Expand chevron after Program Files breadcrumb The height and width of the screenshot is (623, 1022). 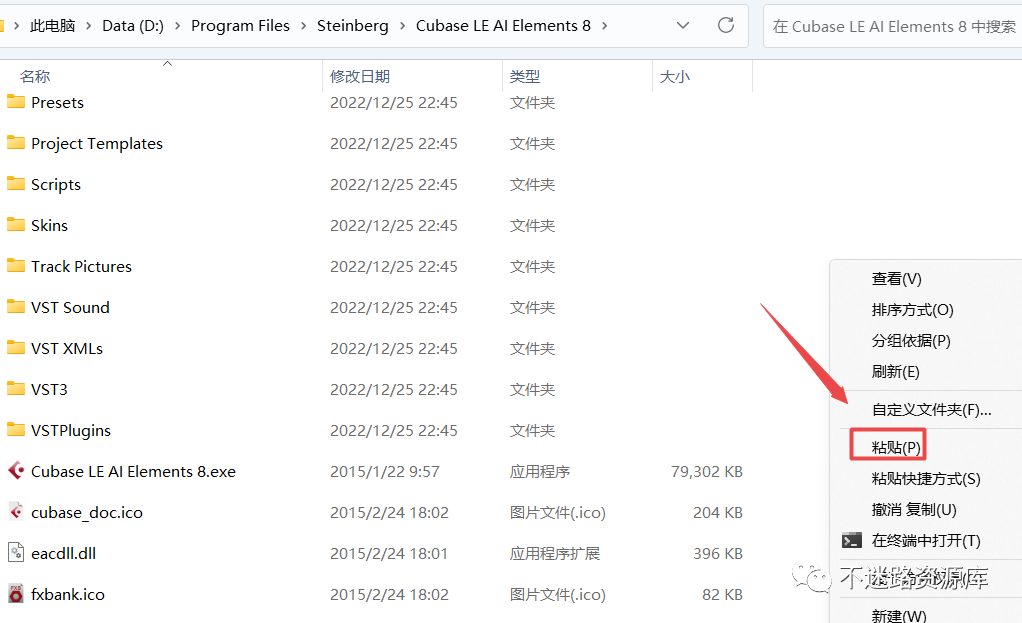tap(303, 26)
